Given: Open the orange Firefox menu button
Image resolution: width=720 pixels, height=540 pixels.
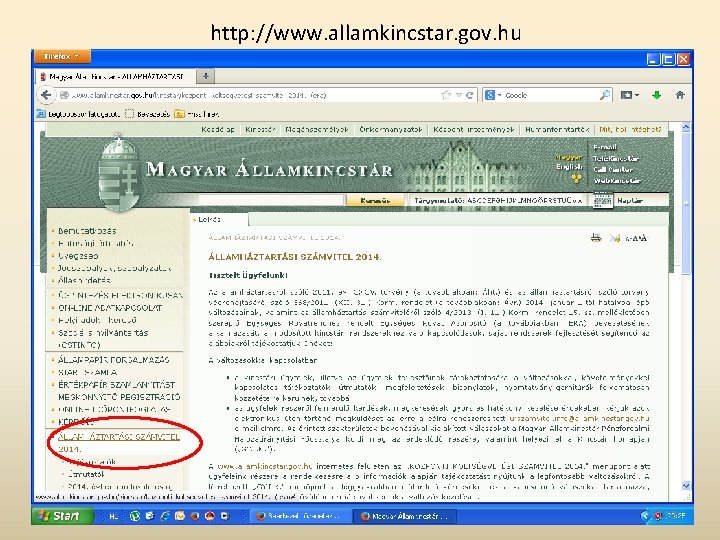Looking at the screenshot, I should tap(62, 56).
